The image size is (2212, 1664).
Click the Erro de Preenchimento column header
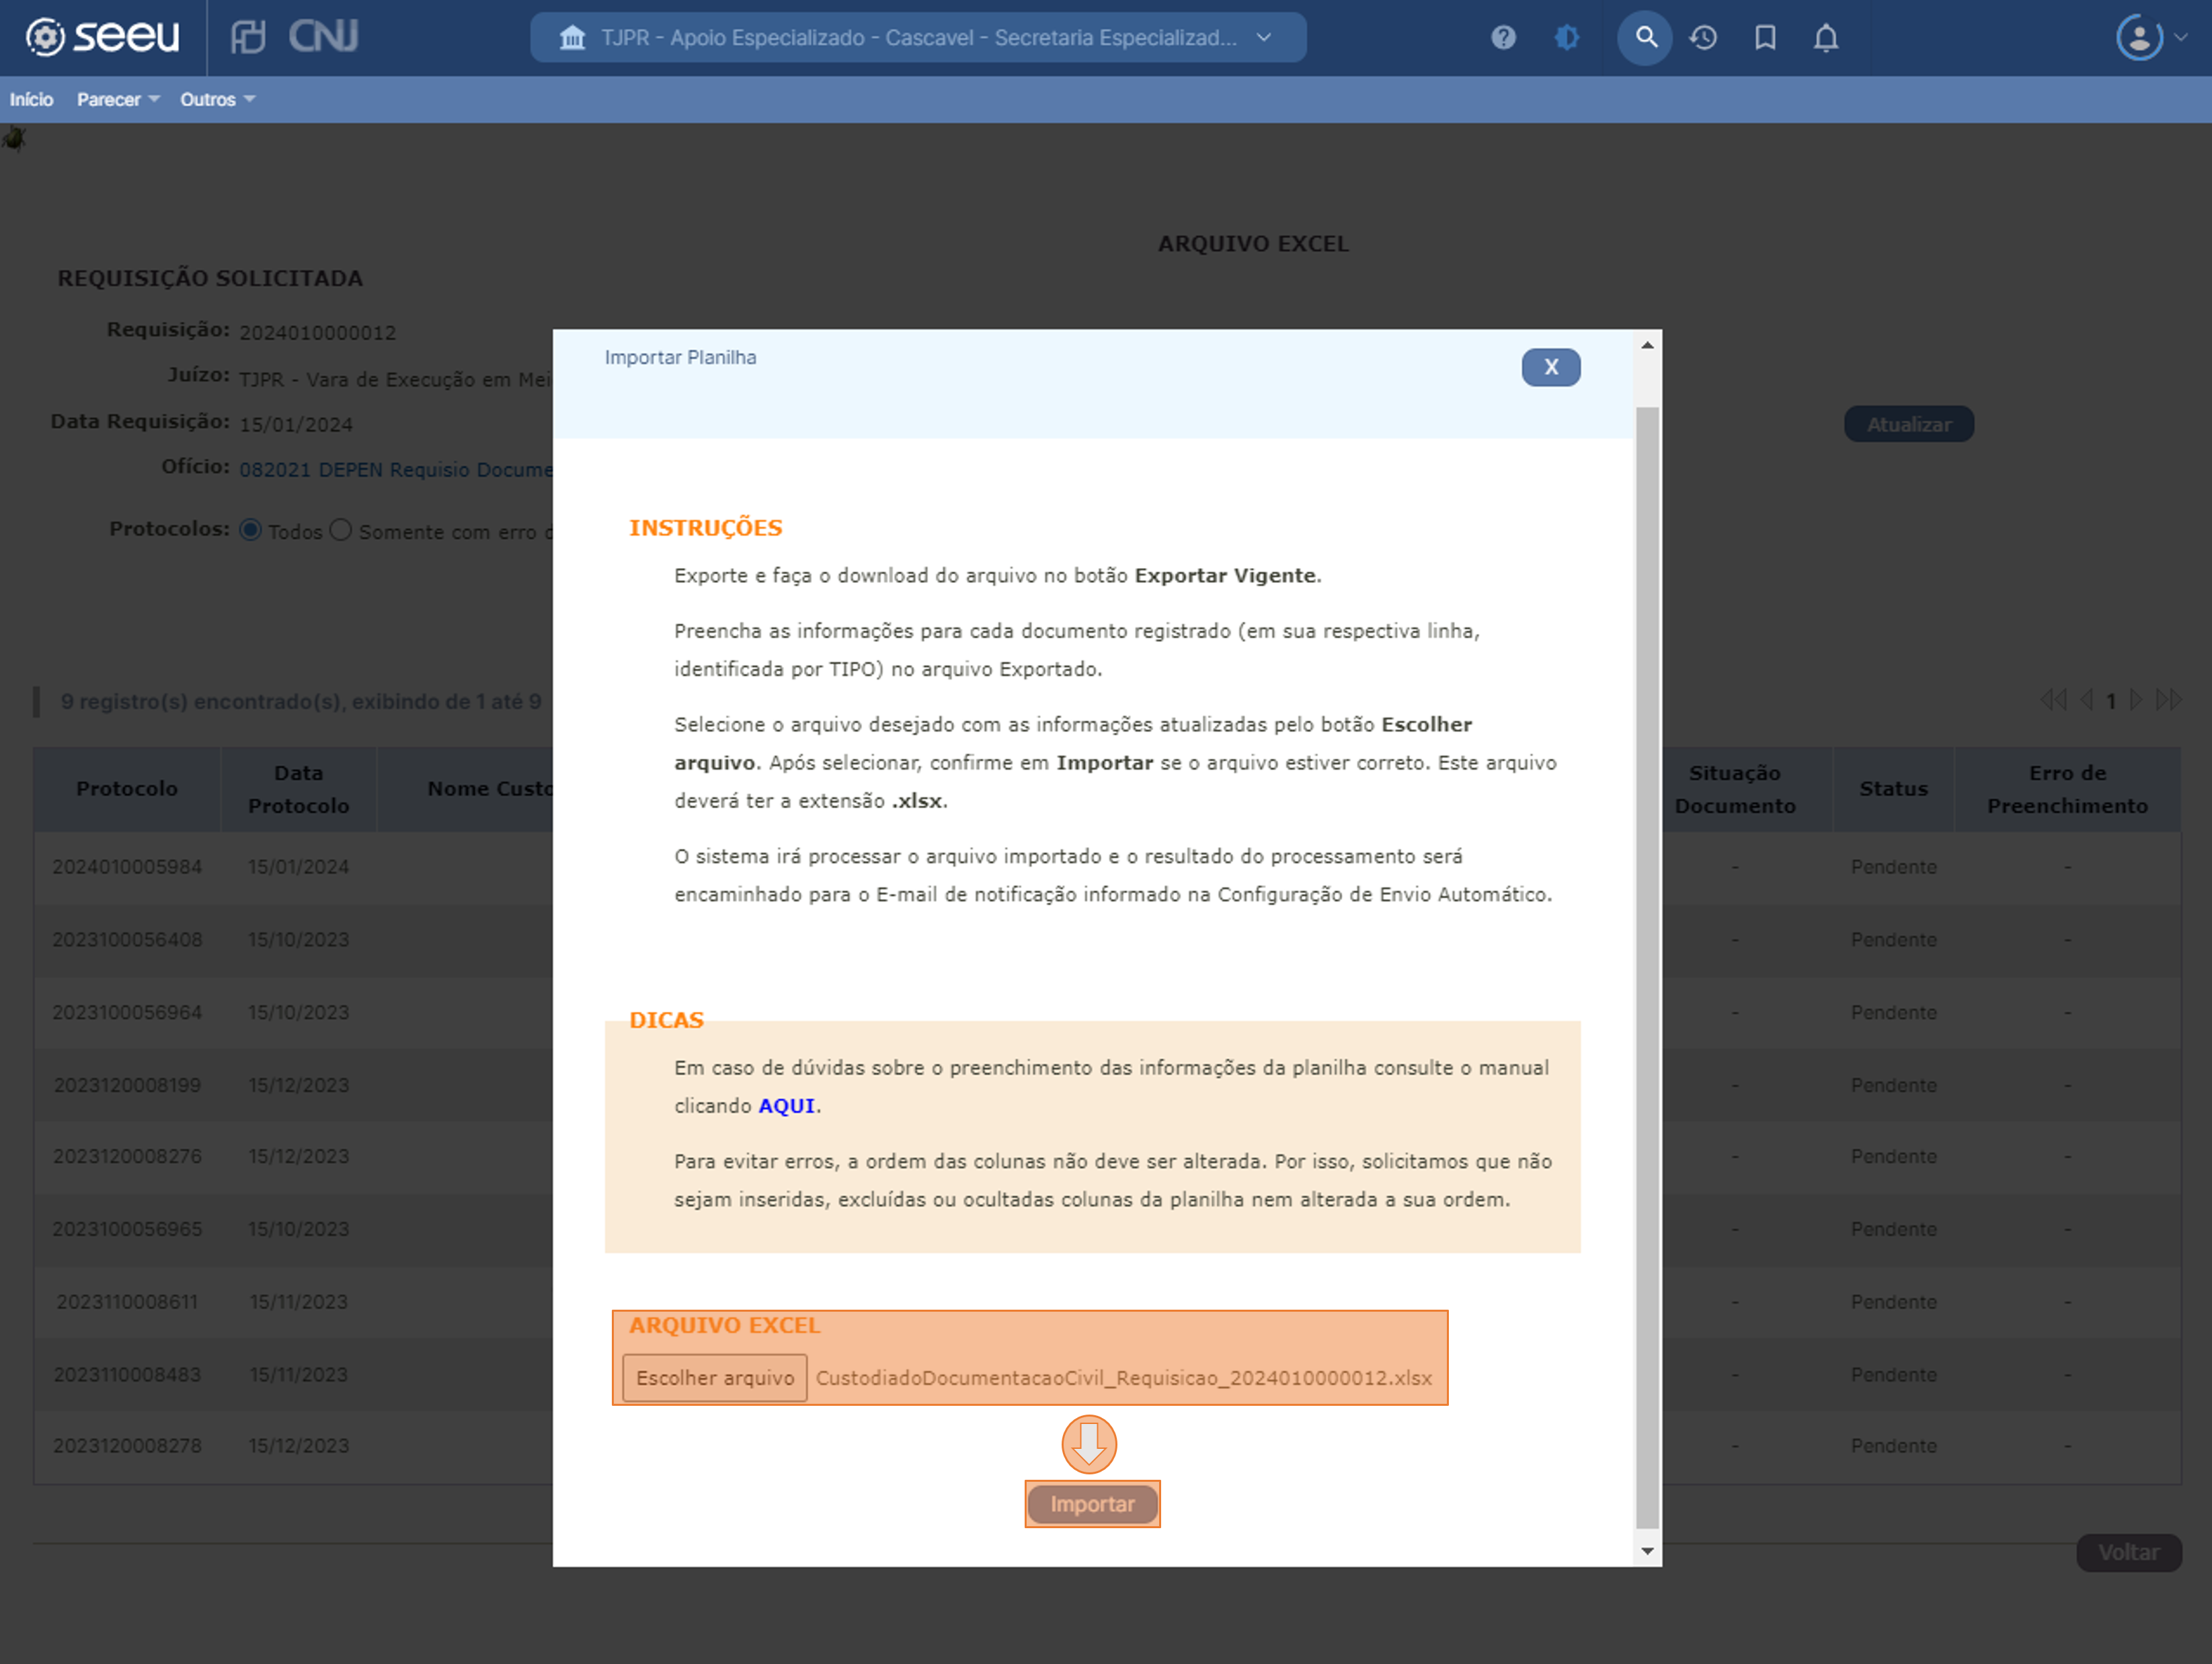2067,789
